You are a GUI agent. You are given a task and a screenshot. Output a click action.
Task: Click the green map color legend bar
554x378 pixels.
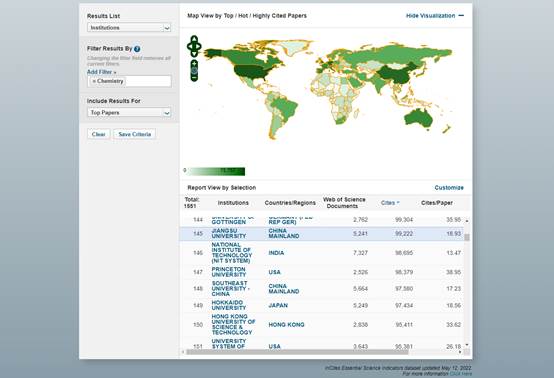(x=216, y=171)
